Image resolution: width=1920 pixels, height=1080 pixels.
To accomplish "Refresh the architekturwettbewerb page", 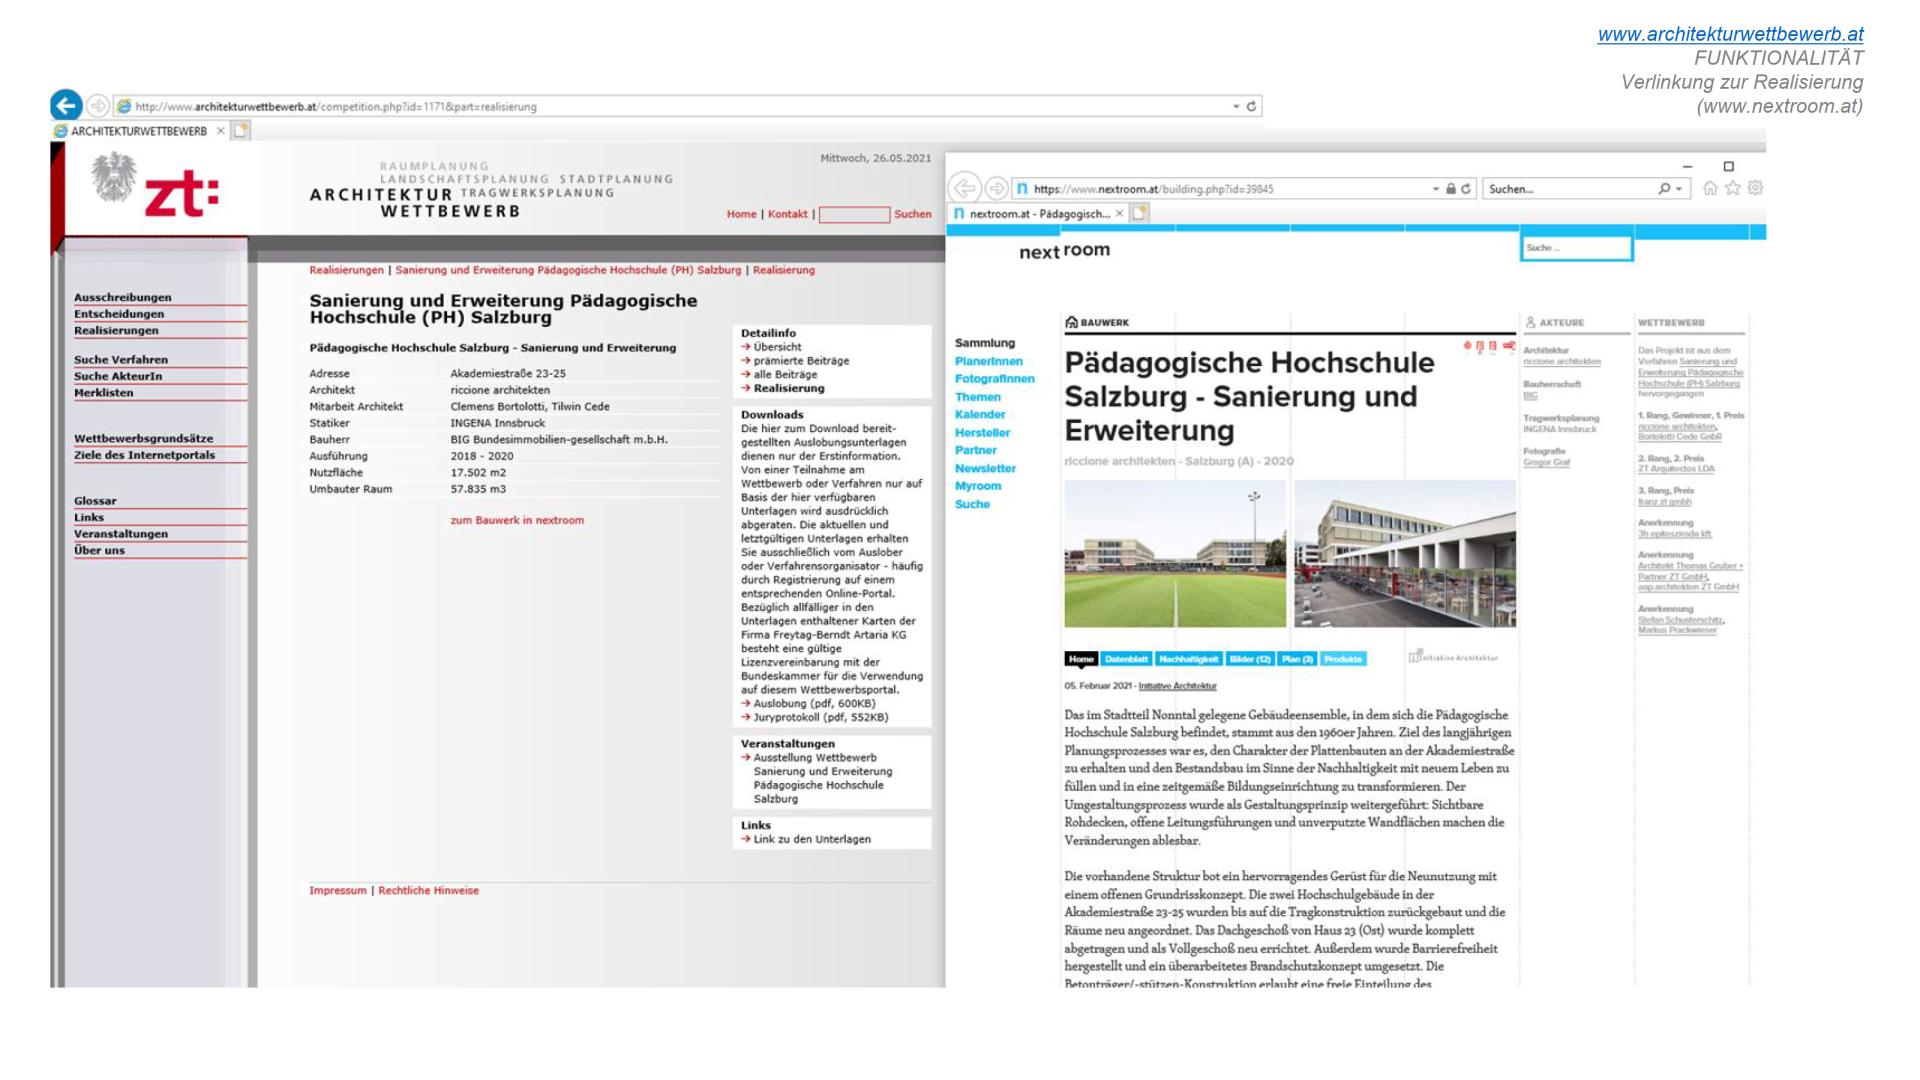I will click(x=1251, y=106).
